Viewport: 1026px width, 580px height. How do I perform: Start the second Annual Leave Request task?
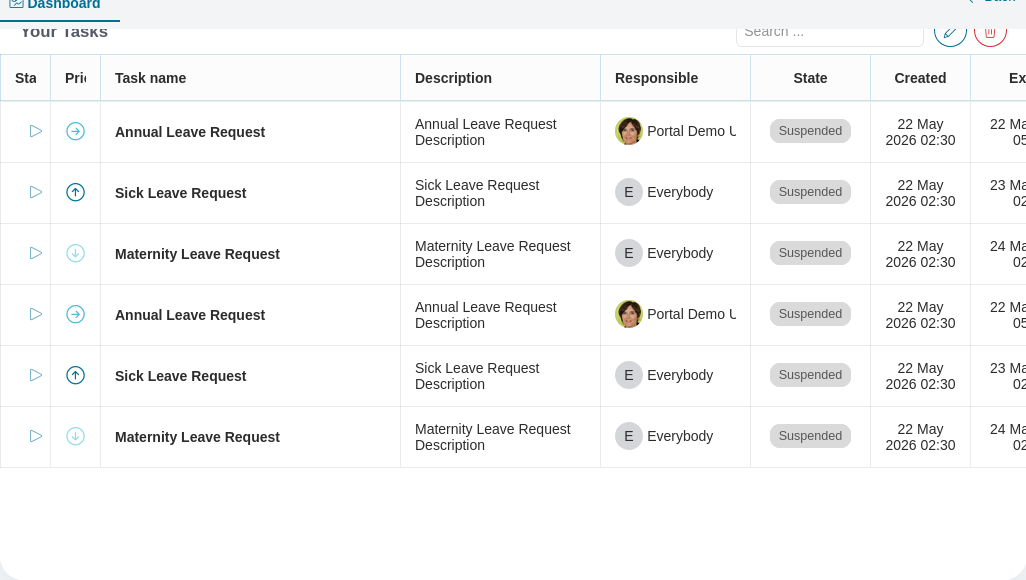pyautogui.click(x=36, y=314)
